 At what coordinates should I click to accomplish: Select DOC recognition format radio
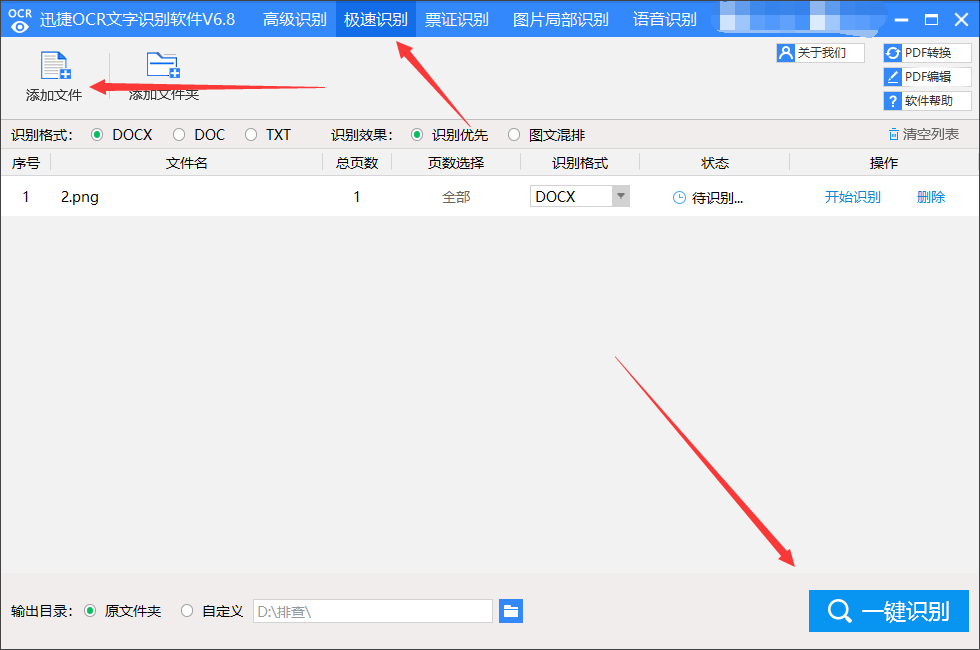click(x=179, y=135)
